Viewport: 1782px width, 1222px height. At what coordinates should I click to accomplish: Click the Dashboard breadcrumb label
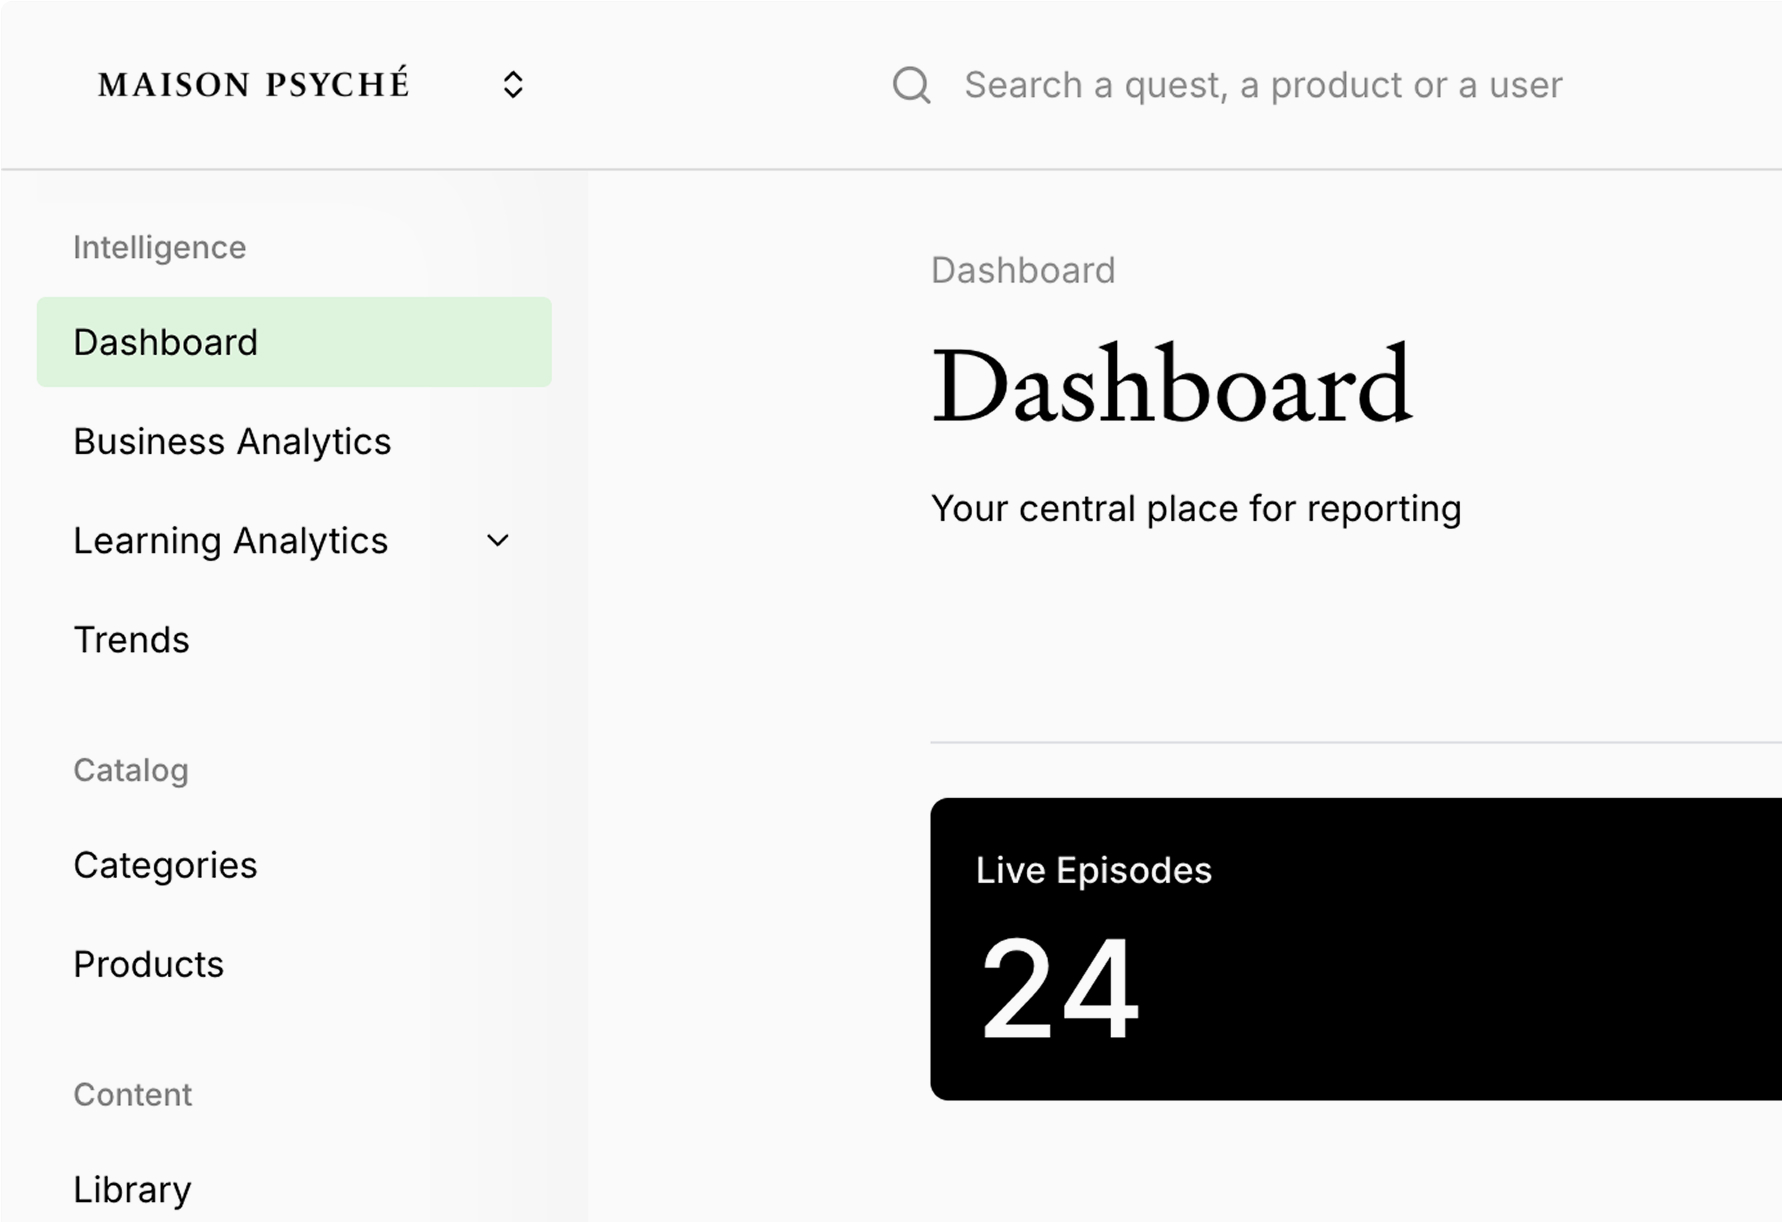[1023, 270]
